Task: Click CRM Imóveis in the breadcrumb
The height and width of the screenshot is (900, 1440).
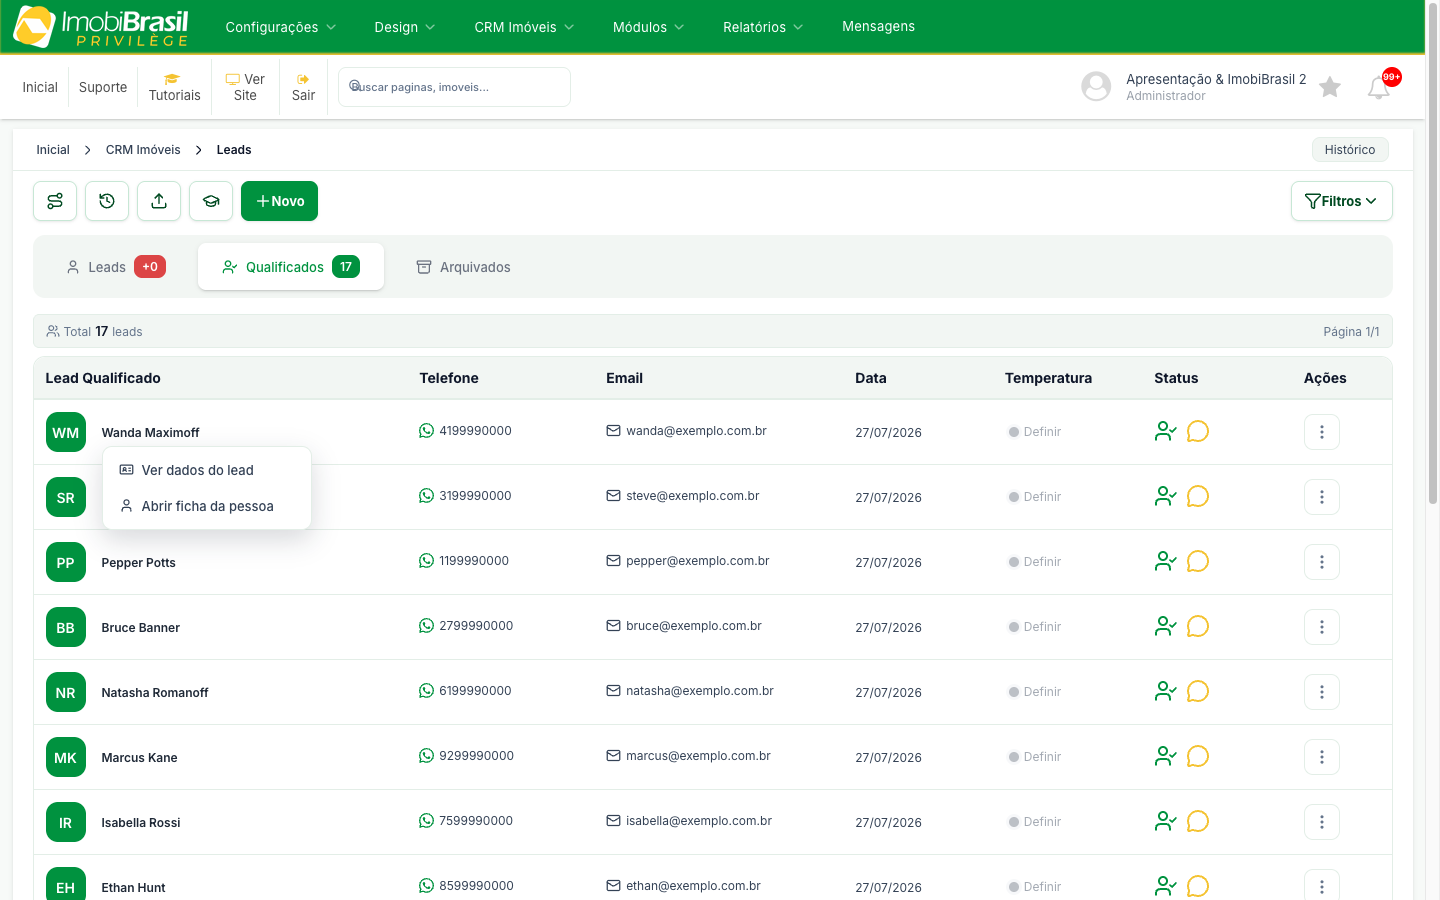Action: (143, 150)
